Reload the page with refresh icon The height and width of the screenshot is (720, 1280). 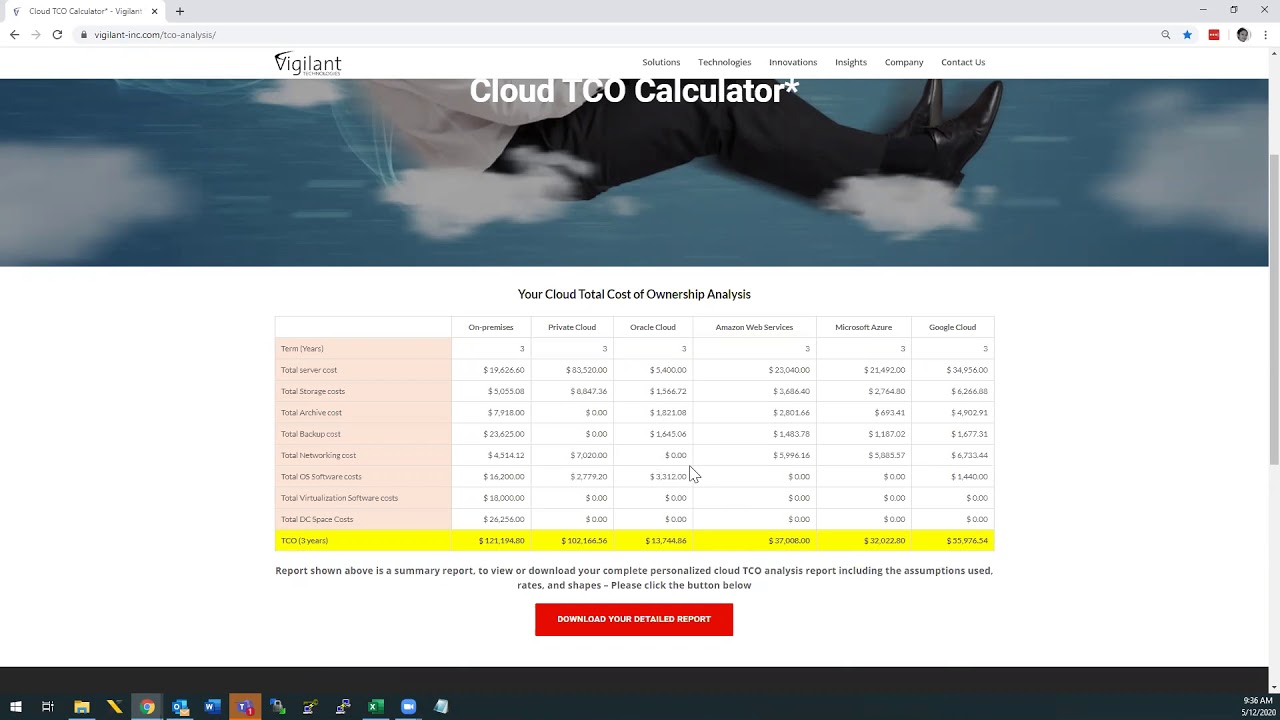57,34
